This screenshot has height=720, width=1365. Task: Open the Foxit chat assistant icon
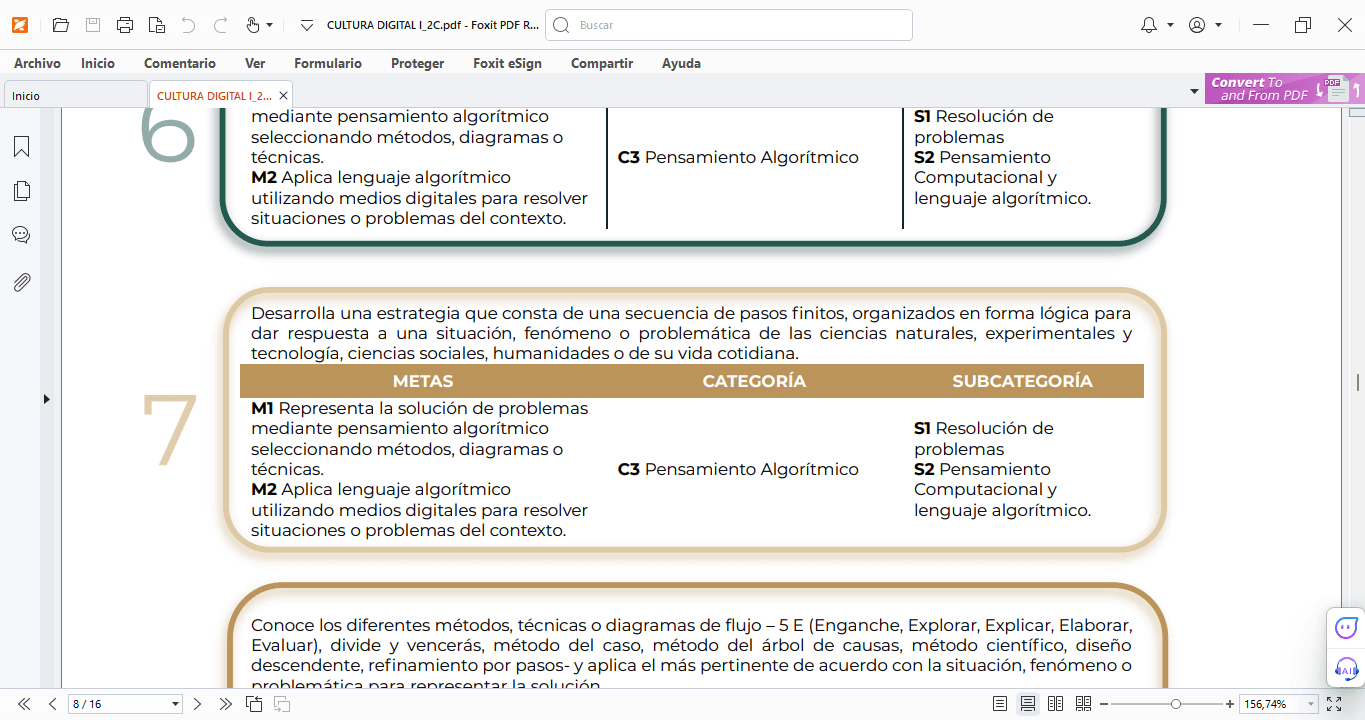point(1346,627)
